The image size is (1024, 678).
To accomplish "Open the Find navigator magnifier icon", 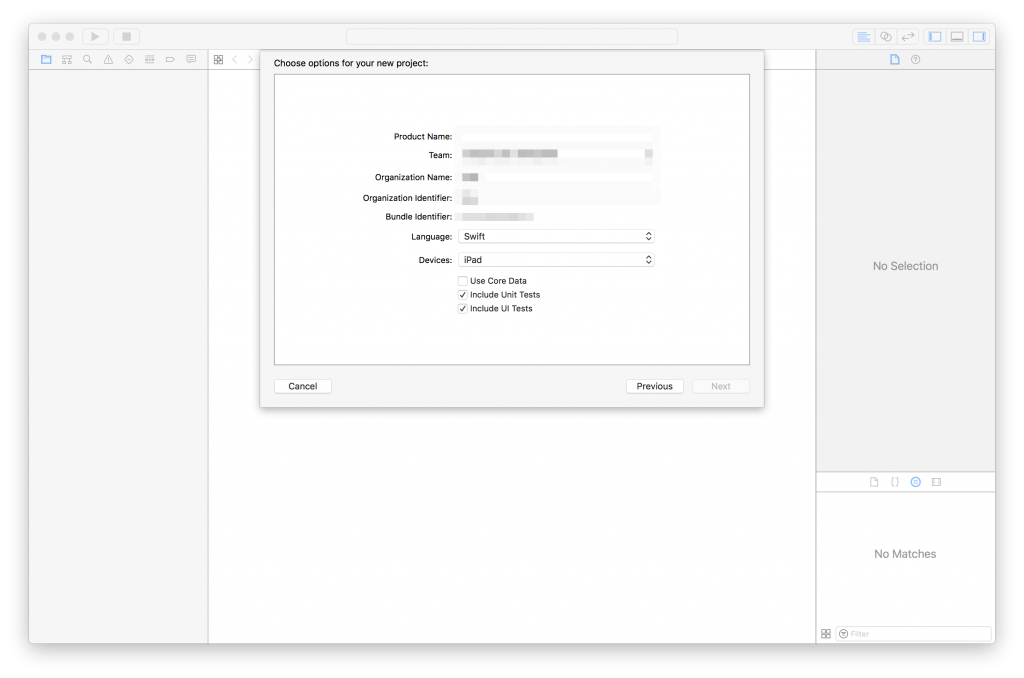I will (x=87, y=60).
